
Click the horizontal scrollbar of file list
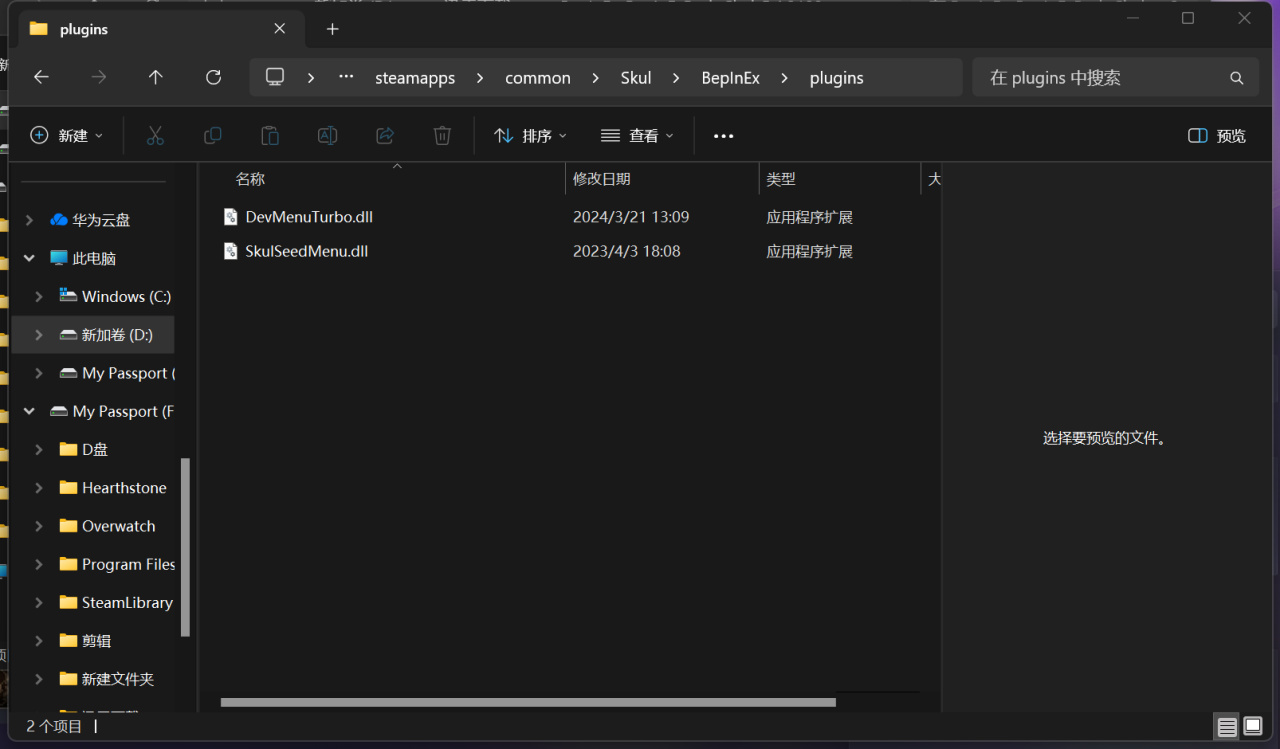pos(528,702)
